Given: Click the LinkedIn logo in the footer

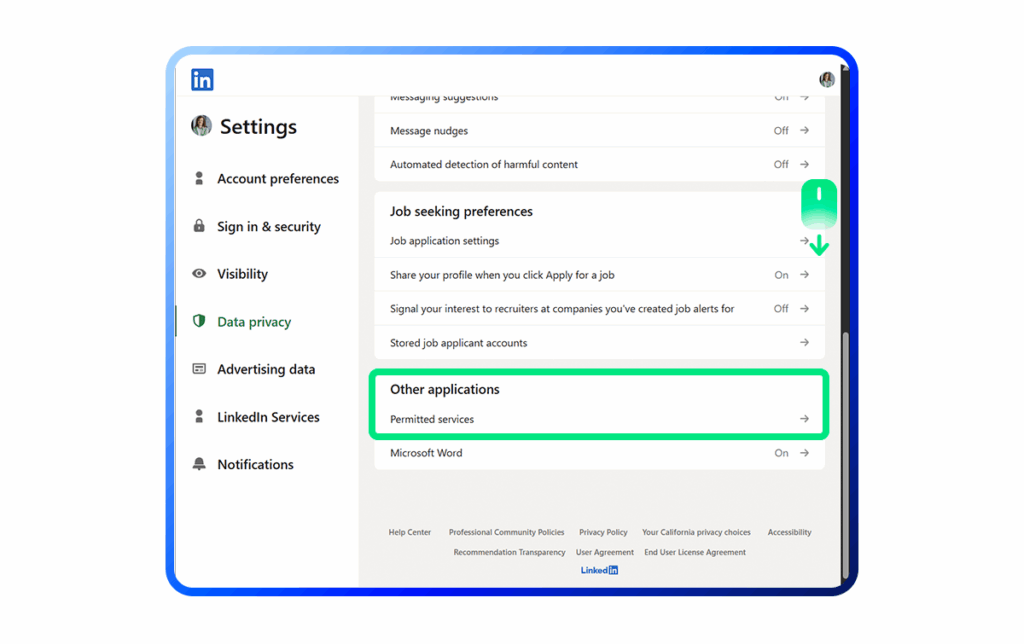Looking at the screenshot, I should (x=599, y=570).
